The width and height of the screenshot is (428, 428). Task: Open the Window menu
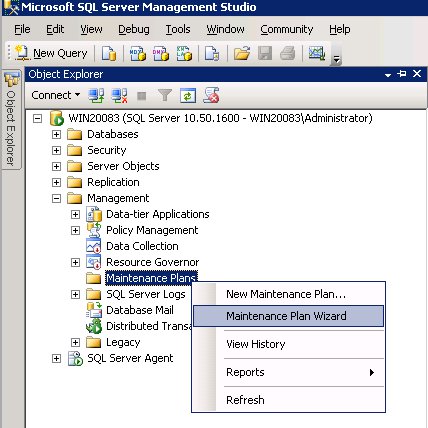click(225, 29)
